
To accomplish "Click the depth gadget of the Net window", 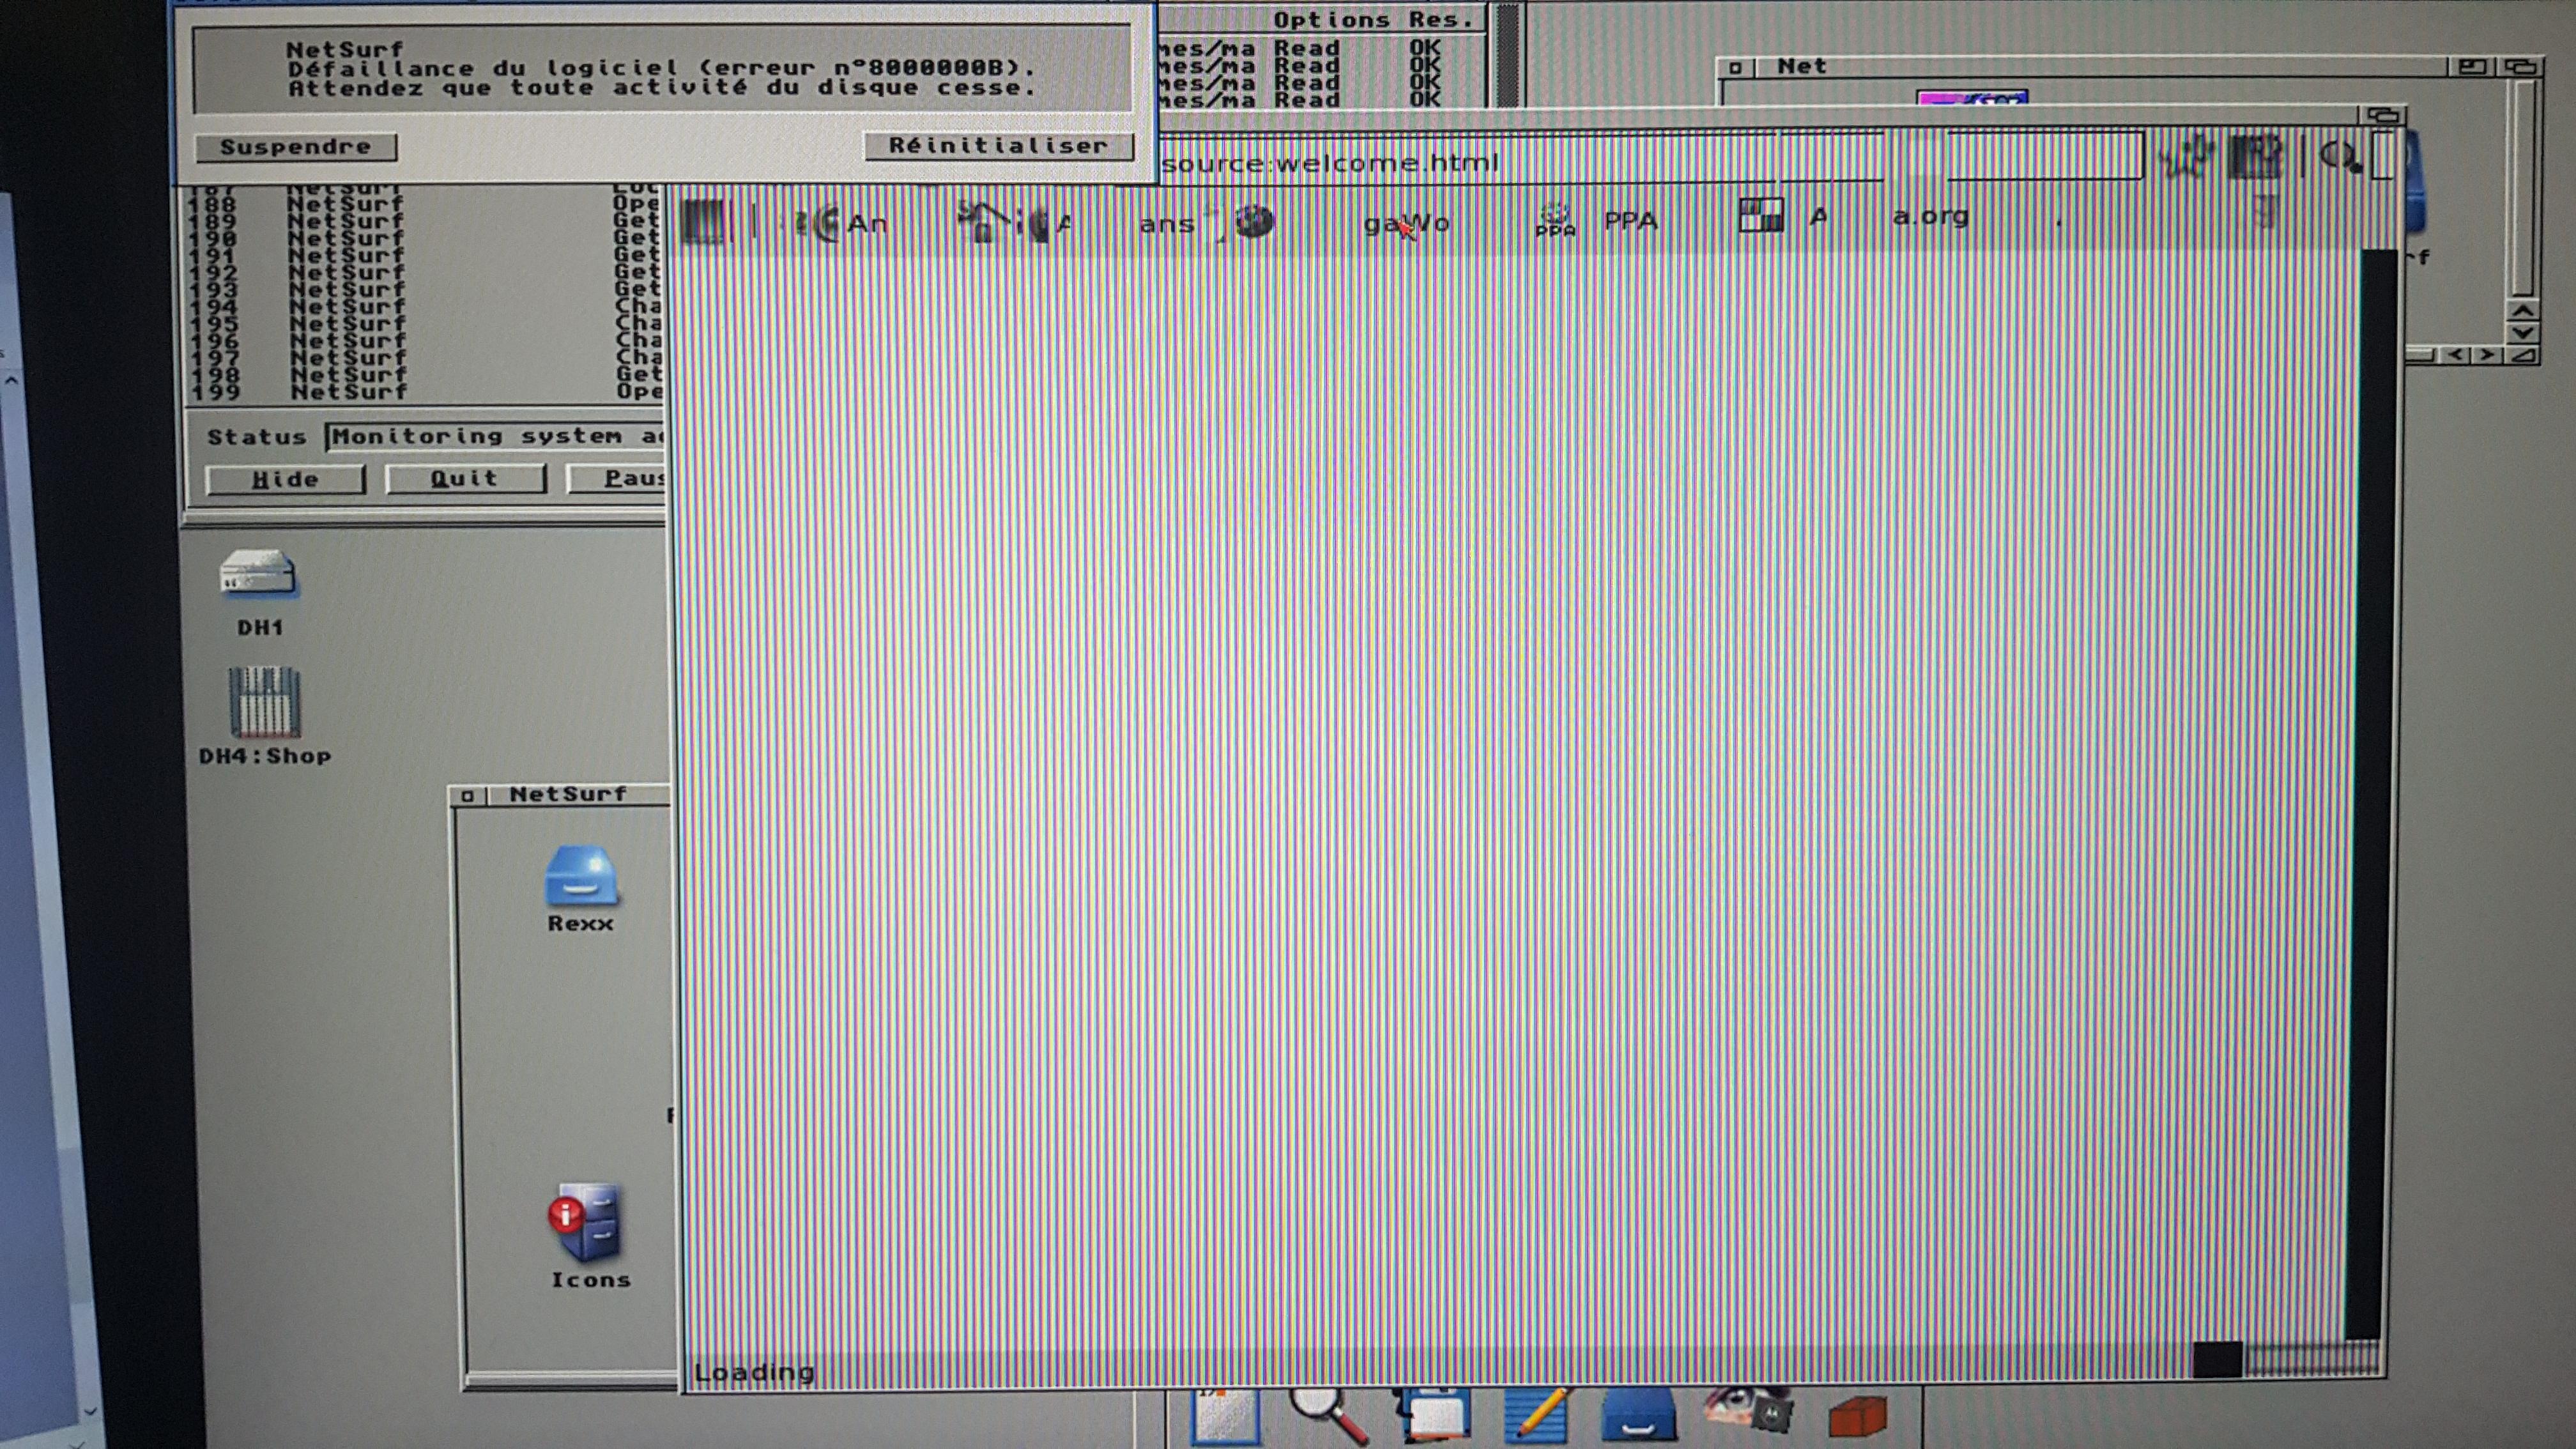I will [2521, 67].
